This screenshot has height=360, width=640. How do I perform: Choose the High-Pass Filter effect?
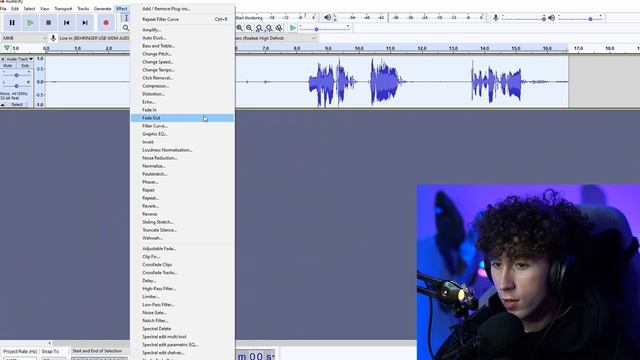pyautogui.click(x=182, y=289)
